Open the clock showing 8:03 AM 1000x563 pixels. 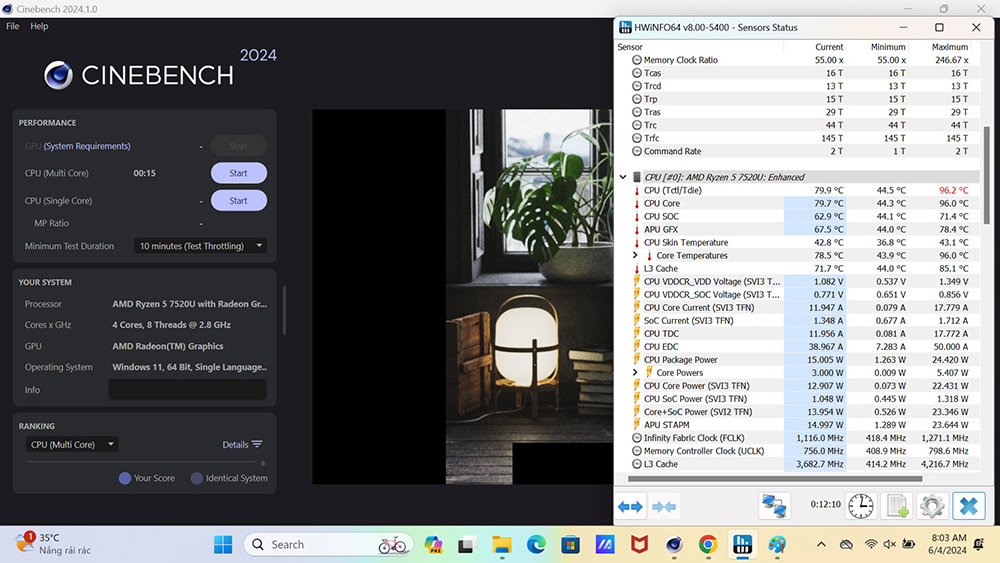(x=947, y=544)
